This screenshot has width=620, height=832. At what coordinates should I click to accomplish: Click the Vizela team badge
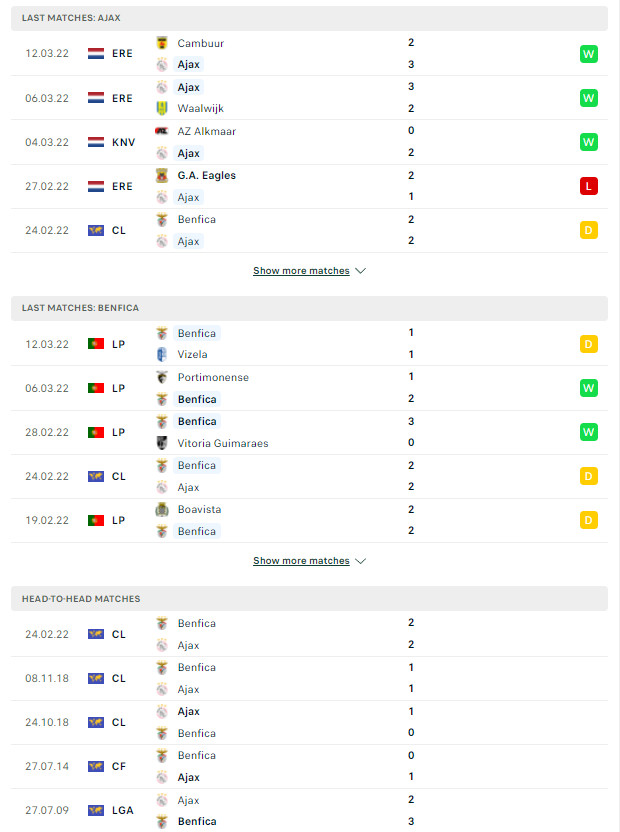point(162,354)
